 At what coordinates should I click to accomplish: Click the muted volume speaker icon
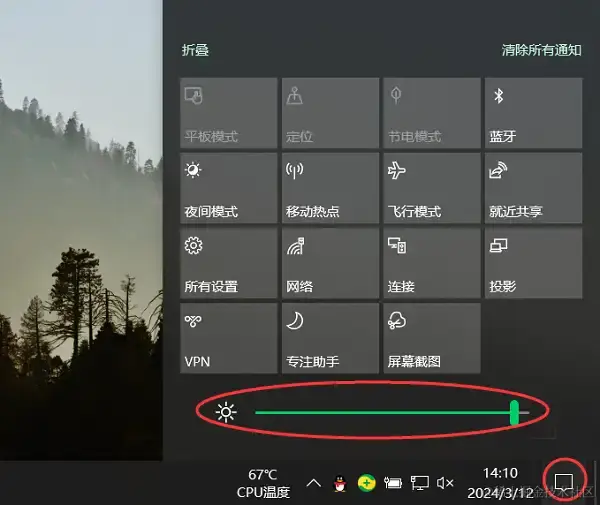(x=445, y=483)
